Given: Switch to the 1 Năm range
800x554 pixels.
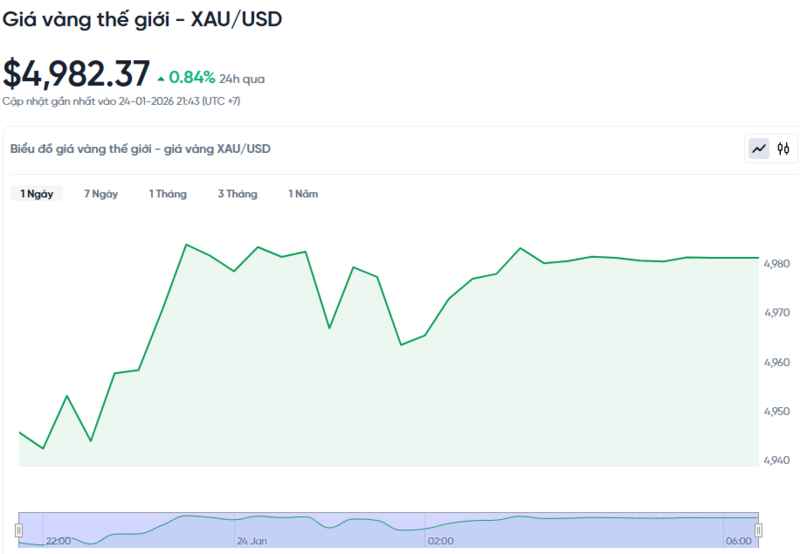Looking at the screenshot, I should point(303,194).
